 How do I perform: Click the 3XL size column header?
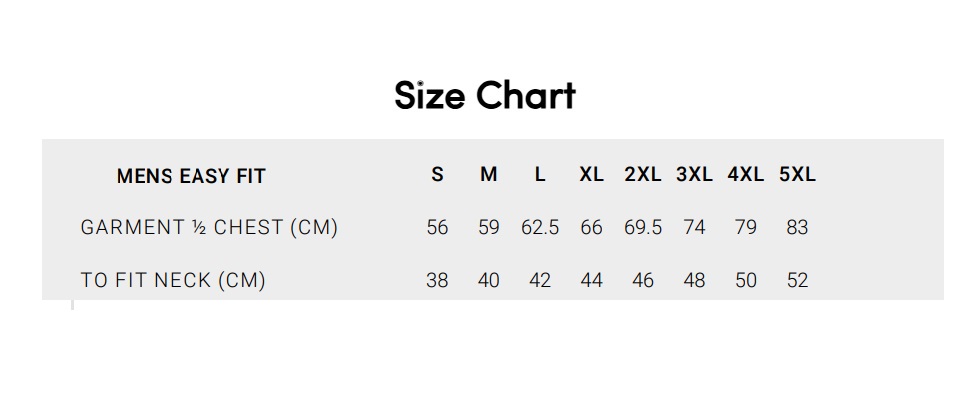point(694,175)
